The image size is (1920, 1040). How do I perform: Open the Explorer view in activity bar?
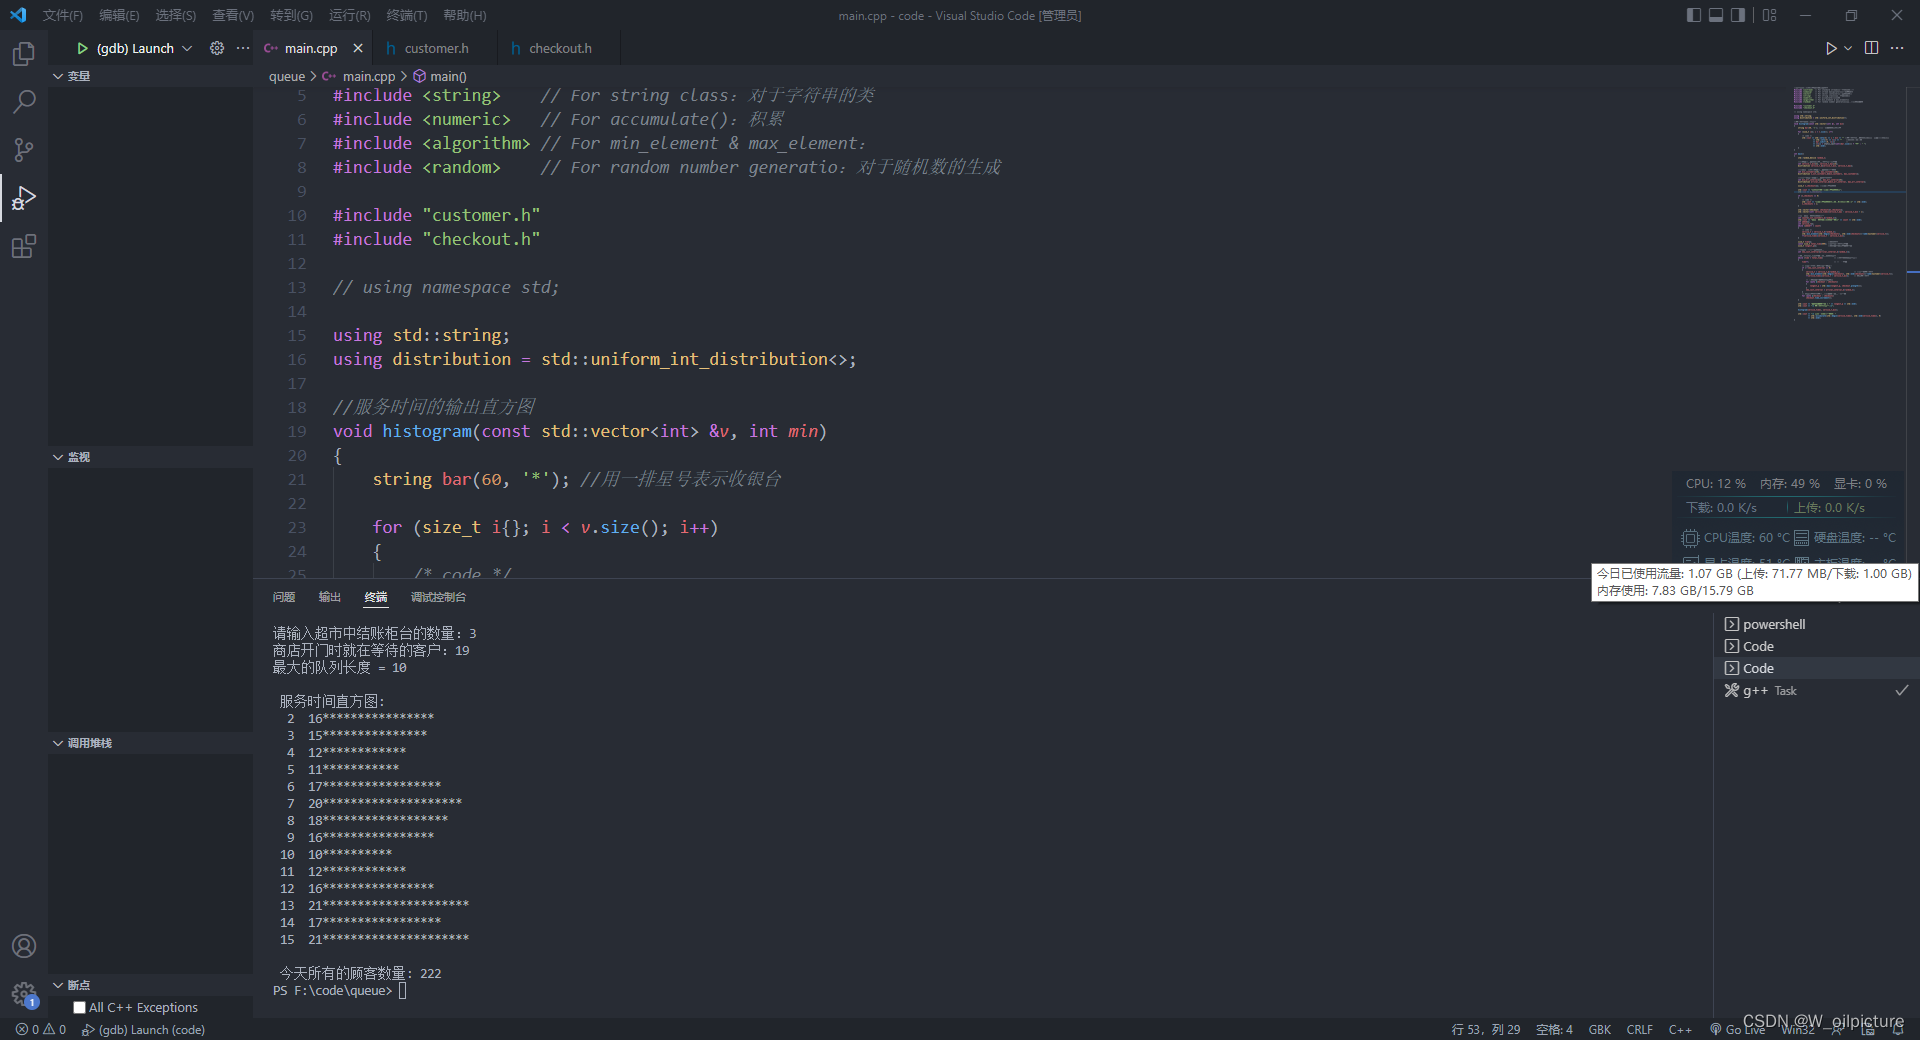click(x=24, y=54)
